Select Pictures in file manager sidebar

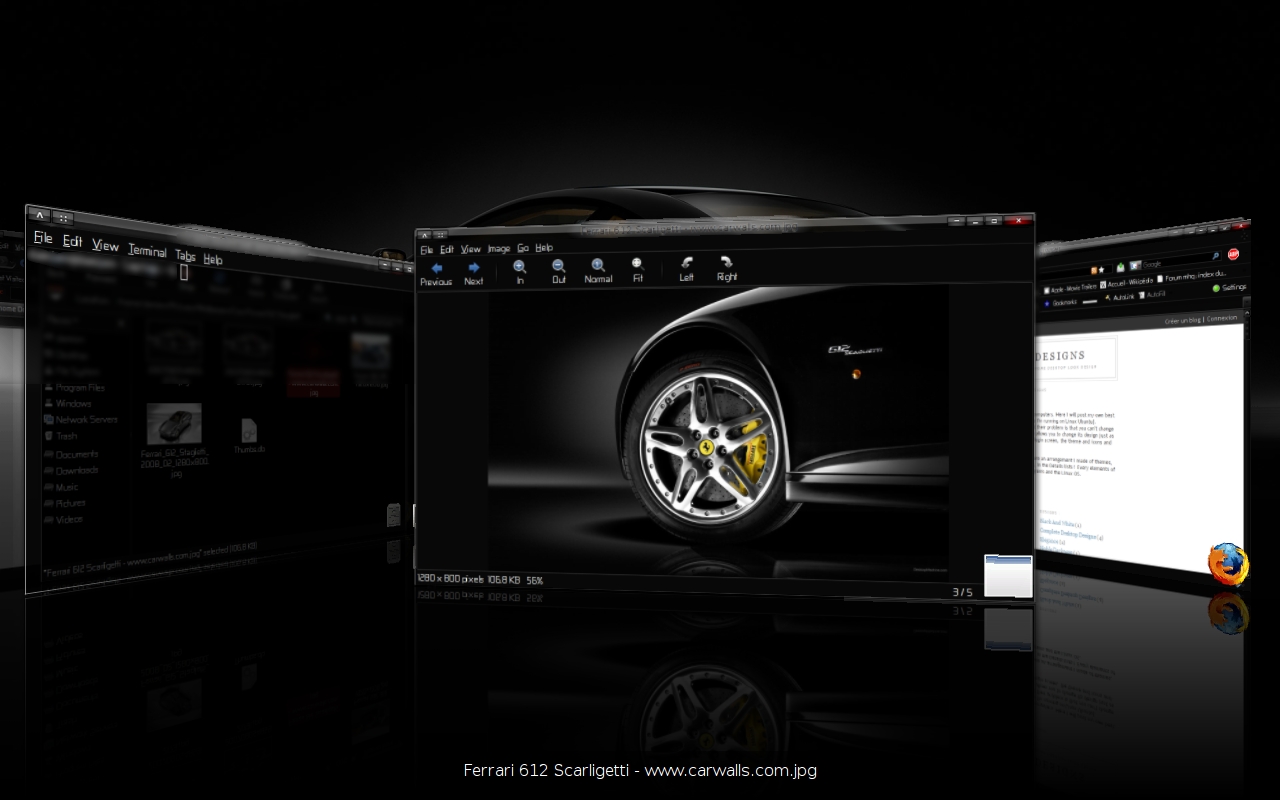click(x=64, y=503)
